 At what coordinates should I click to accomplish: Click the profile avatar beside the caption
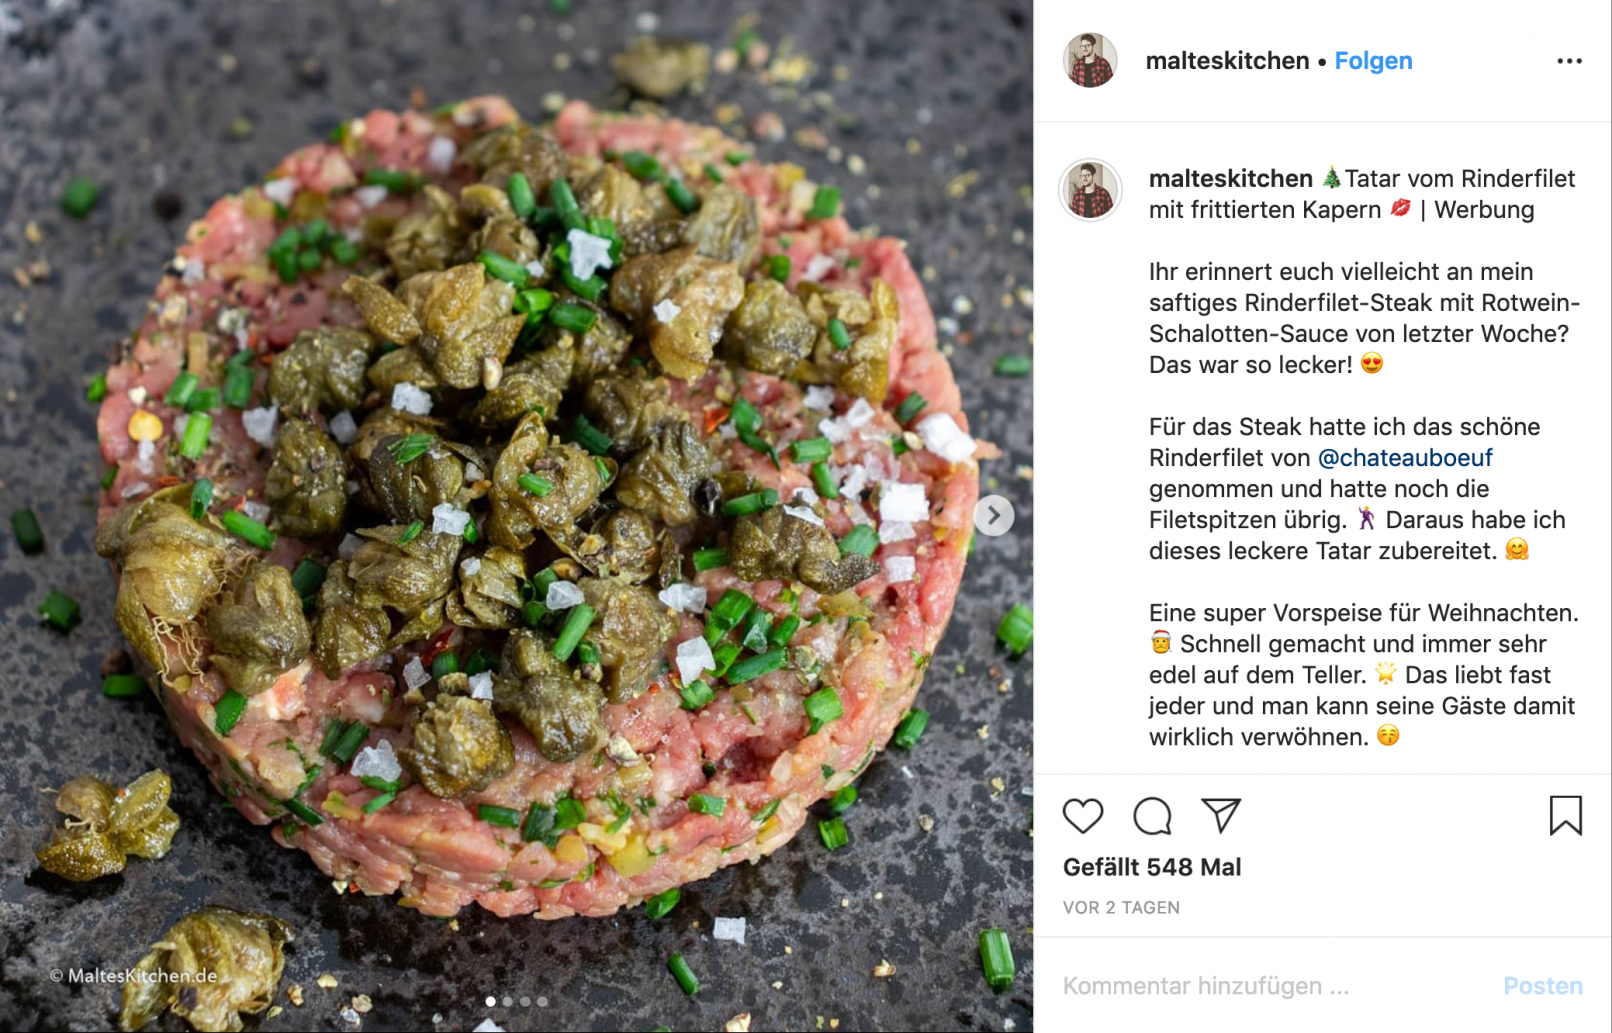coord(1090,189)
